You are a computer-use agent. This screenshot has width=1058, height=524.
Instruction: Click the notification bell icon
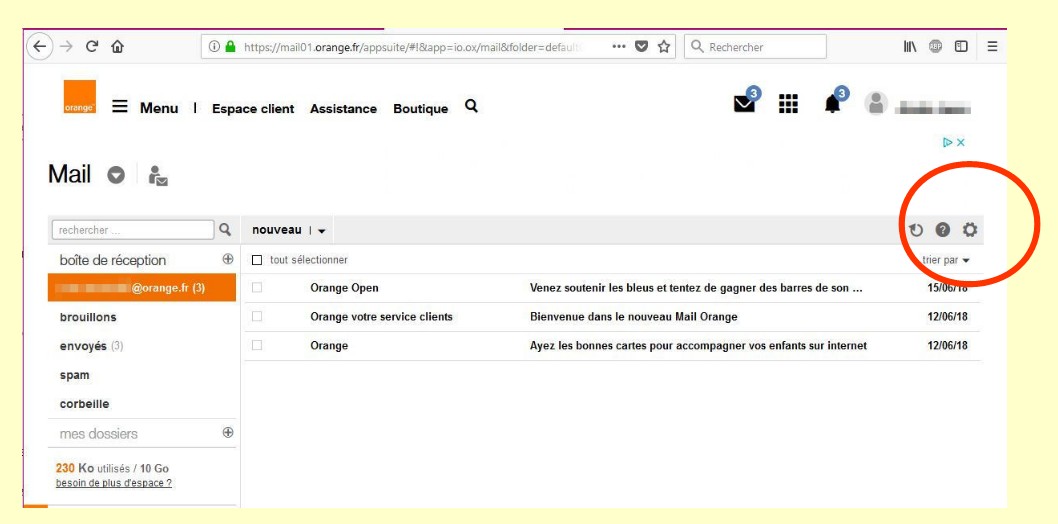tap(833, 106)
